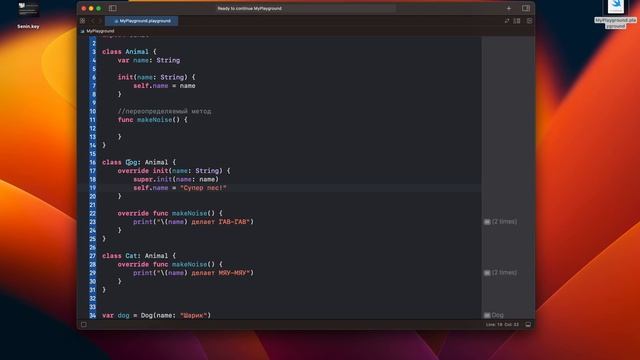Viewport: 640px width, 360px height.
Task: Click 'func makeNoise()' on line 11
Action: tap(152, 120)
